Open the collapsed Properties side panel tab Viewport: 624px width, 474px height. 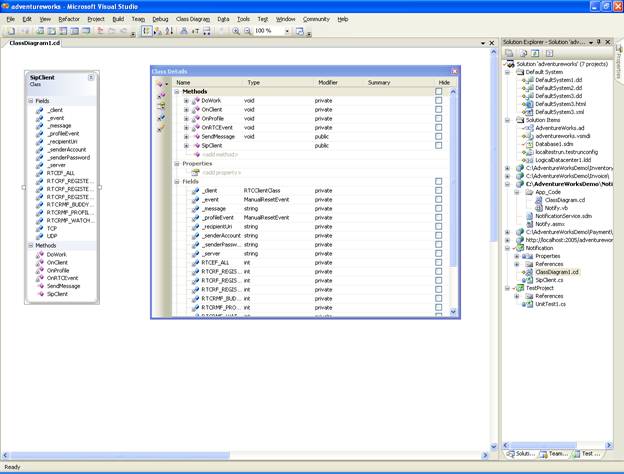619,62
